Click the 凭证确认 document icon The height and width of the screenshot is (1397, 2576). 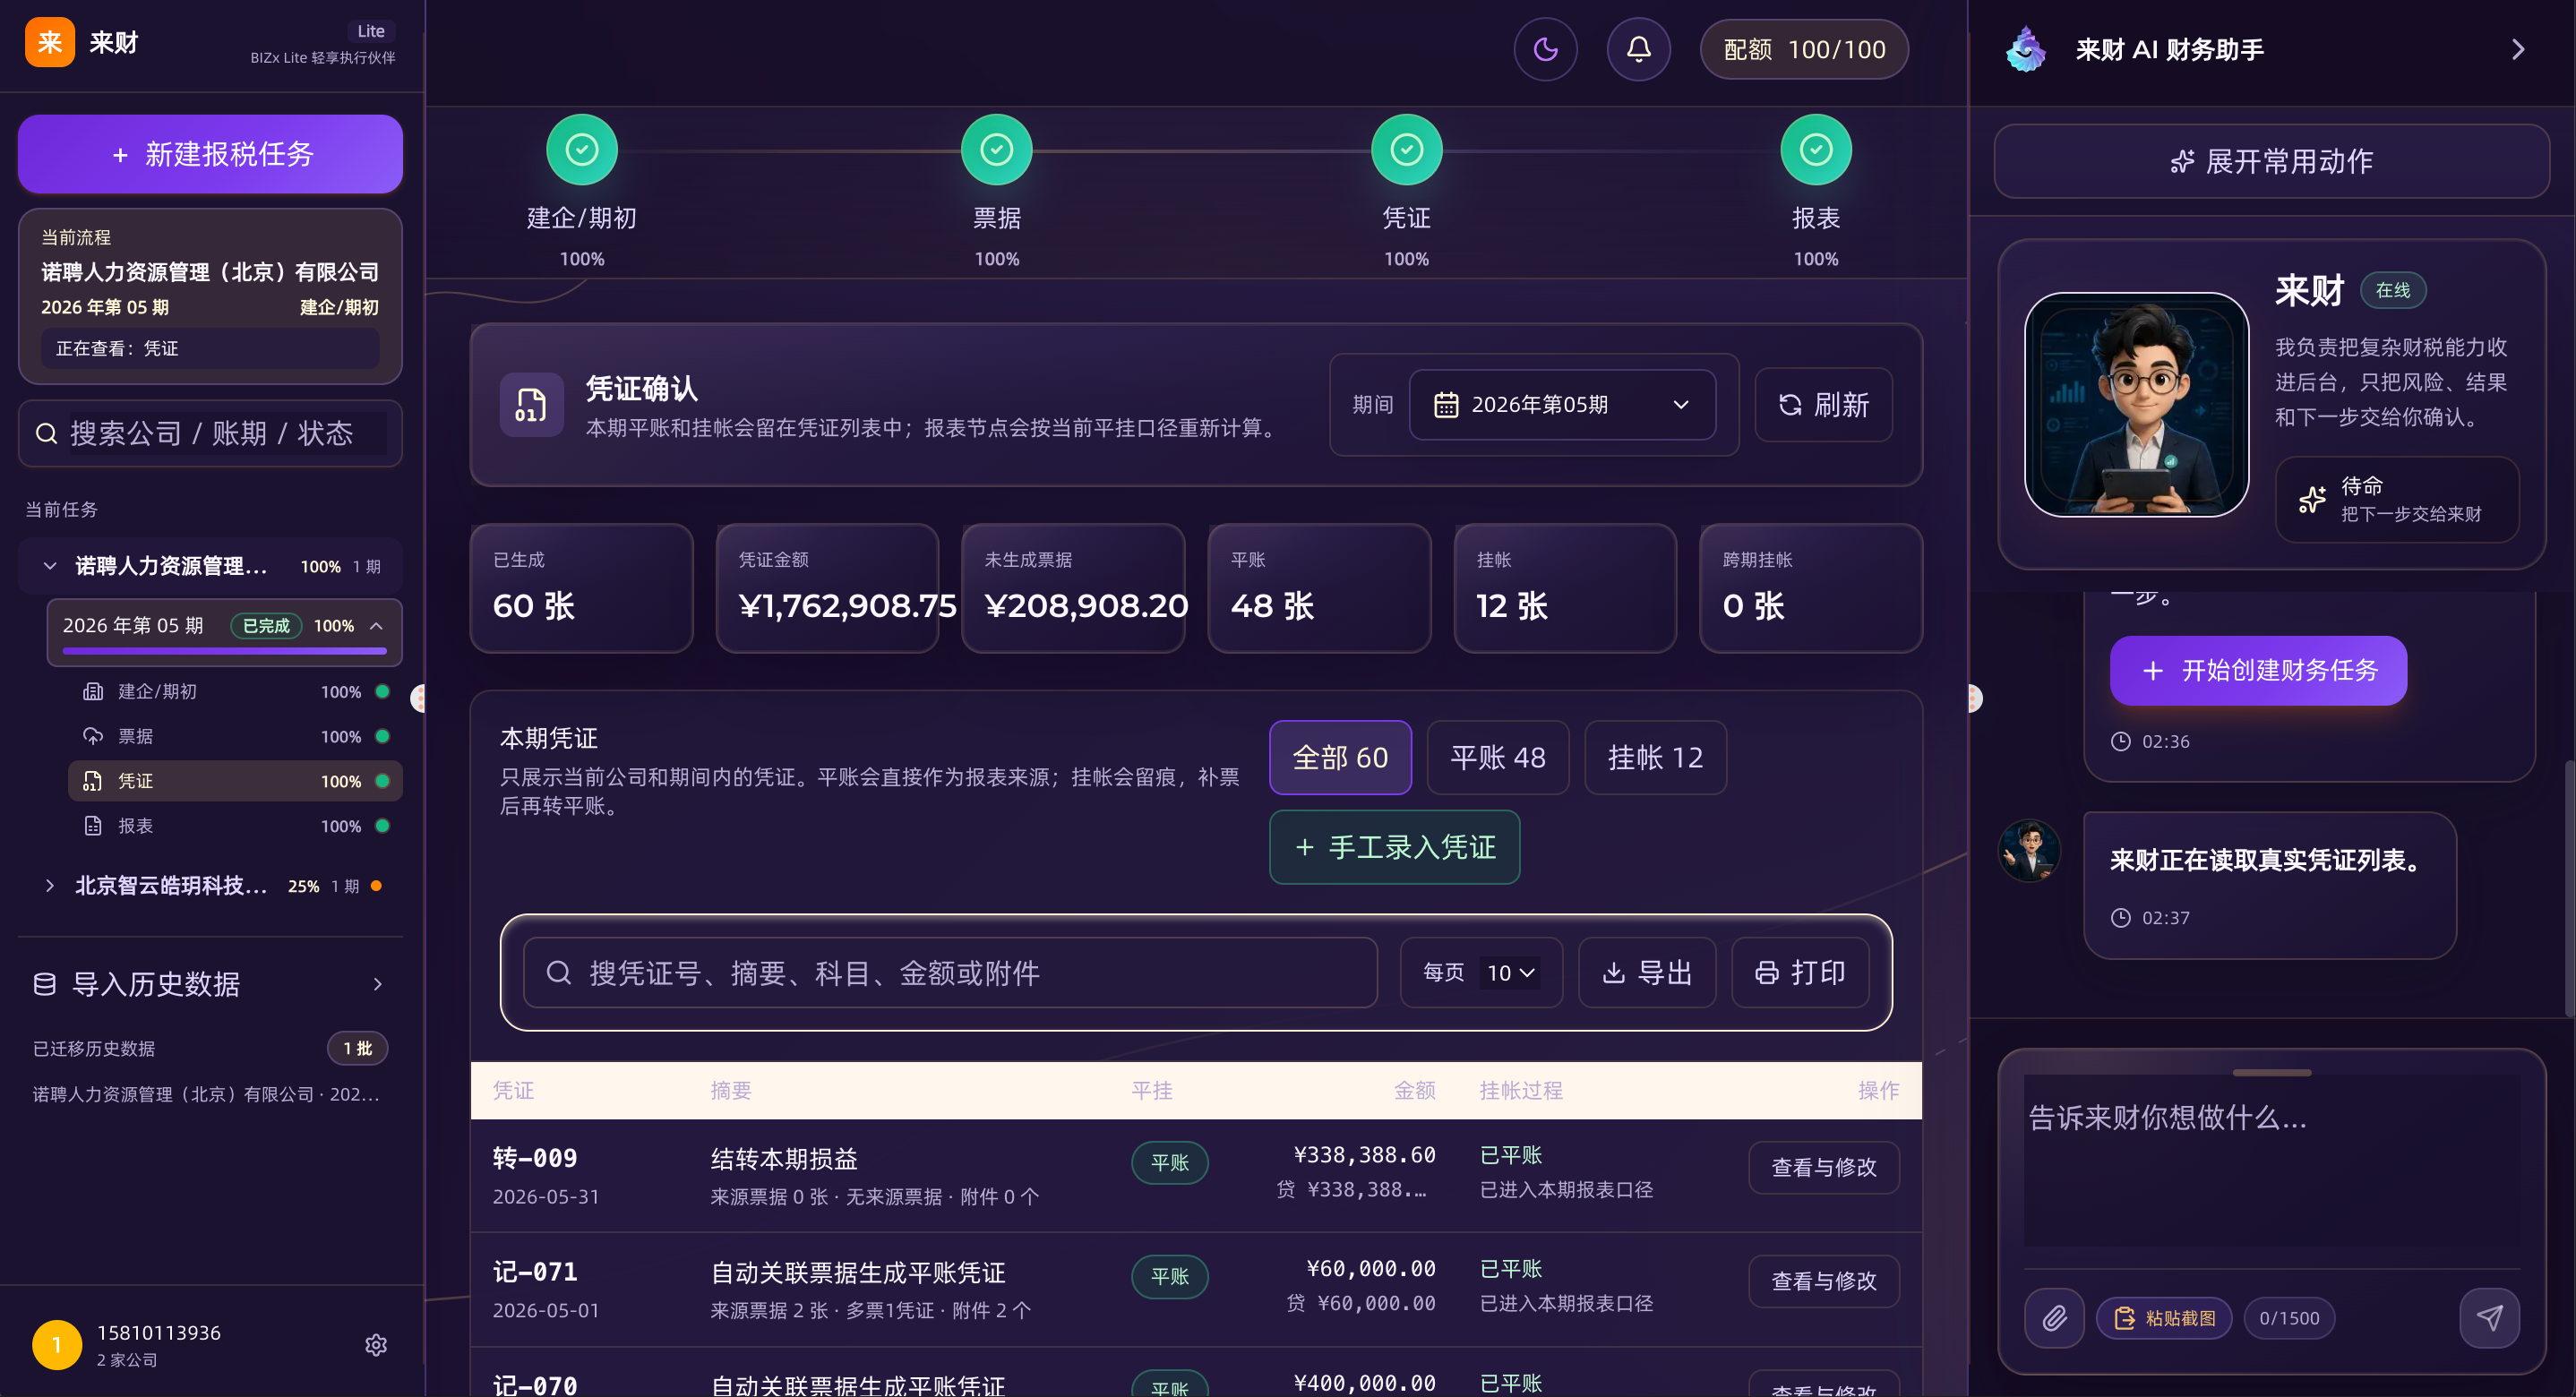[531, 405]
